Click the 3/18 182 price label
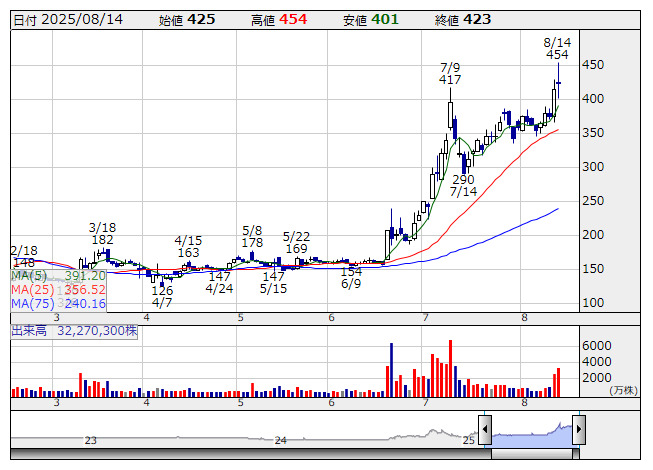 coord(102,234)
